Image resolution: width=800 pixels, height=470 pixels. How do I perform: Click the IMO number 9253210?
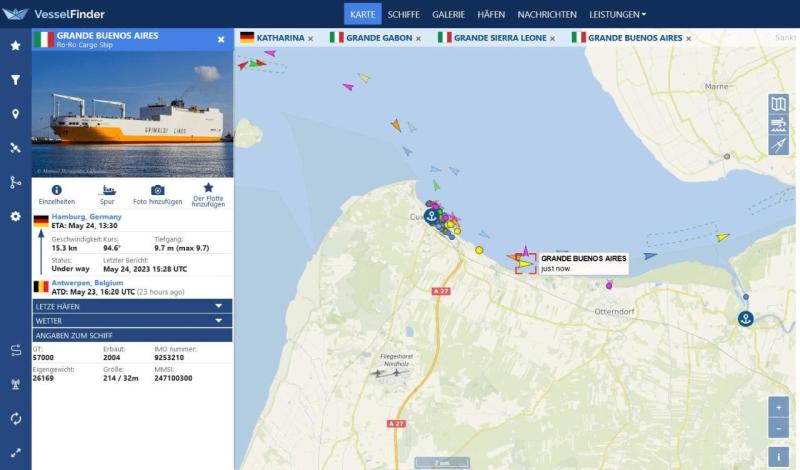pyautogui.click(x=169, y=358)
